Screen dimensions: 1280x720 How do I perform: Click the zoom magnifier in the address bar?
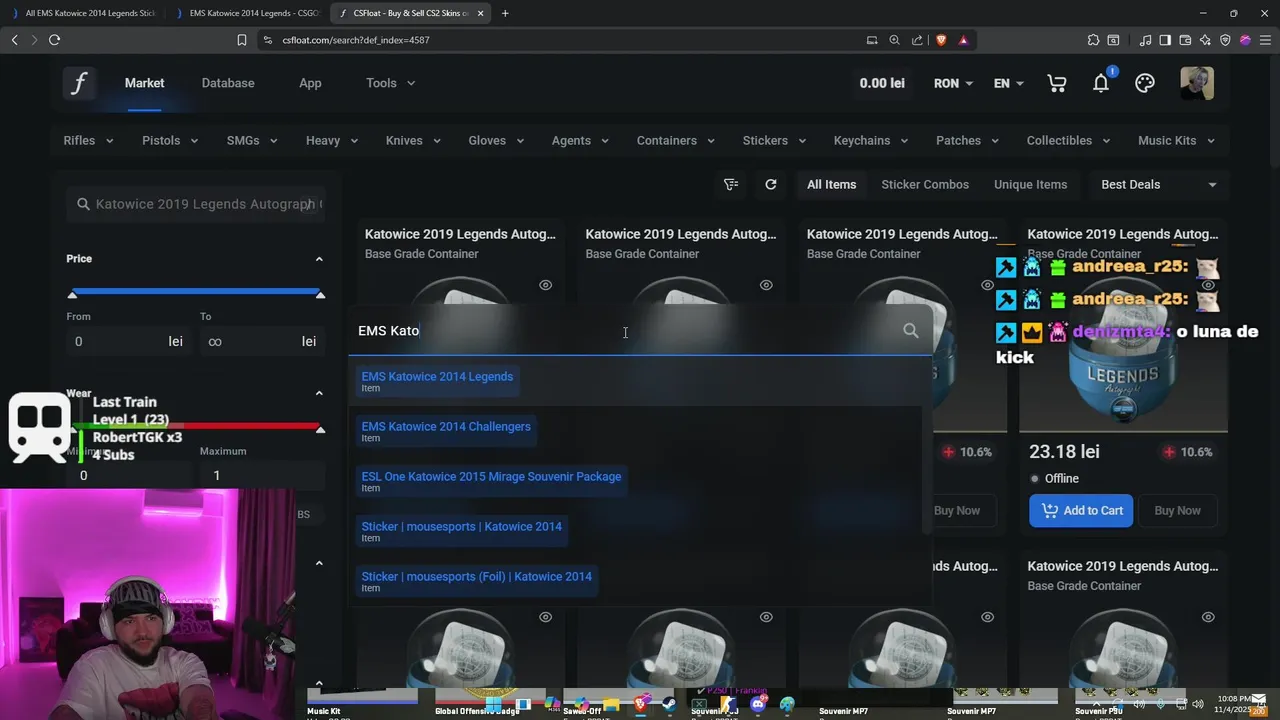pos(895,40)
